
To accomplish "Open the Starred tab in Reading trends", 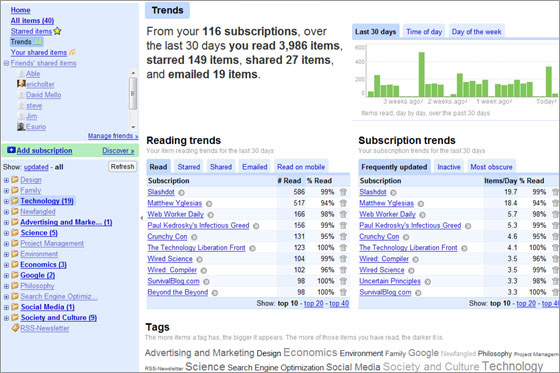I will point(189,166).
